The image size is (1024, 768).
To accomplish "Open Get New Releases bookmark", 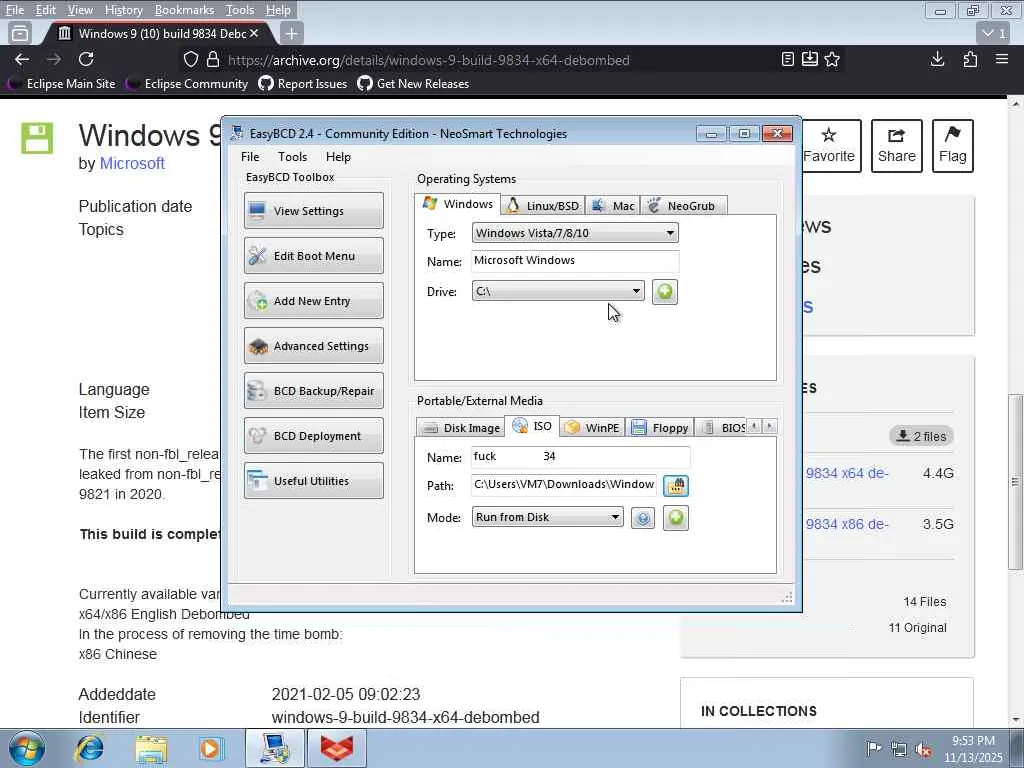I will 413,84.
